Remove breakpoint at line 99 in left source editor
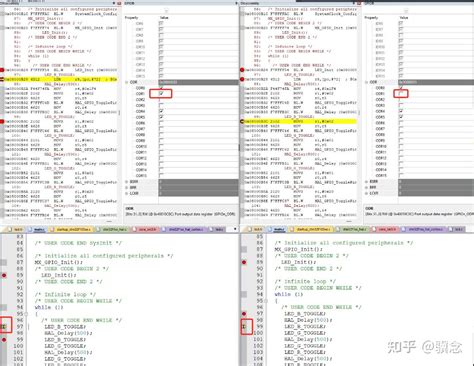 (x=4, y=340)
